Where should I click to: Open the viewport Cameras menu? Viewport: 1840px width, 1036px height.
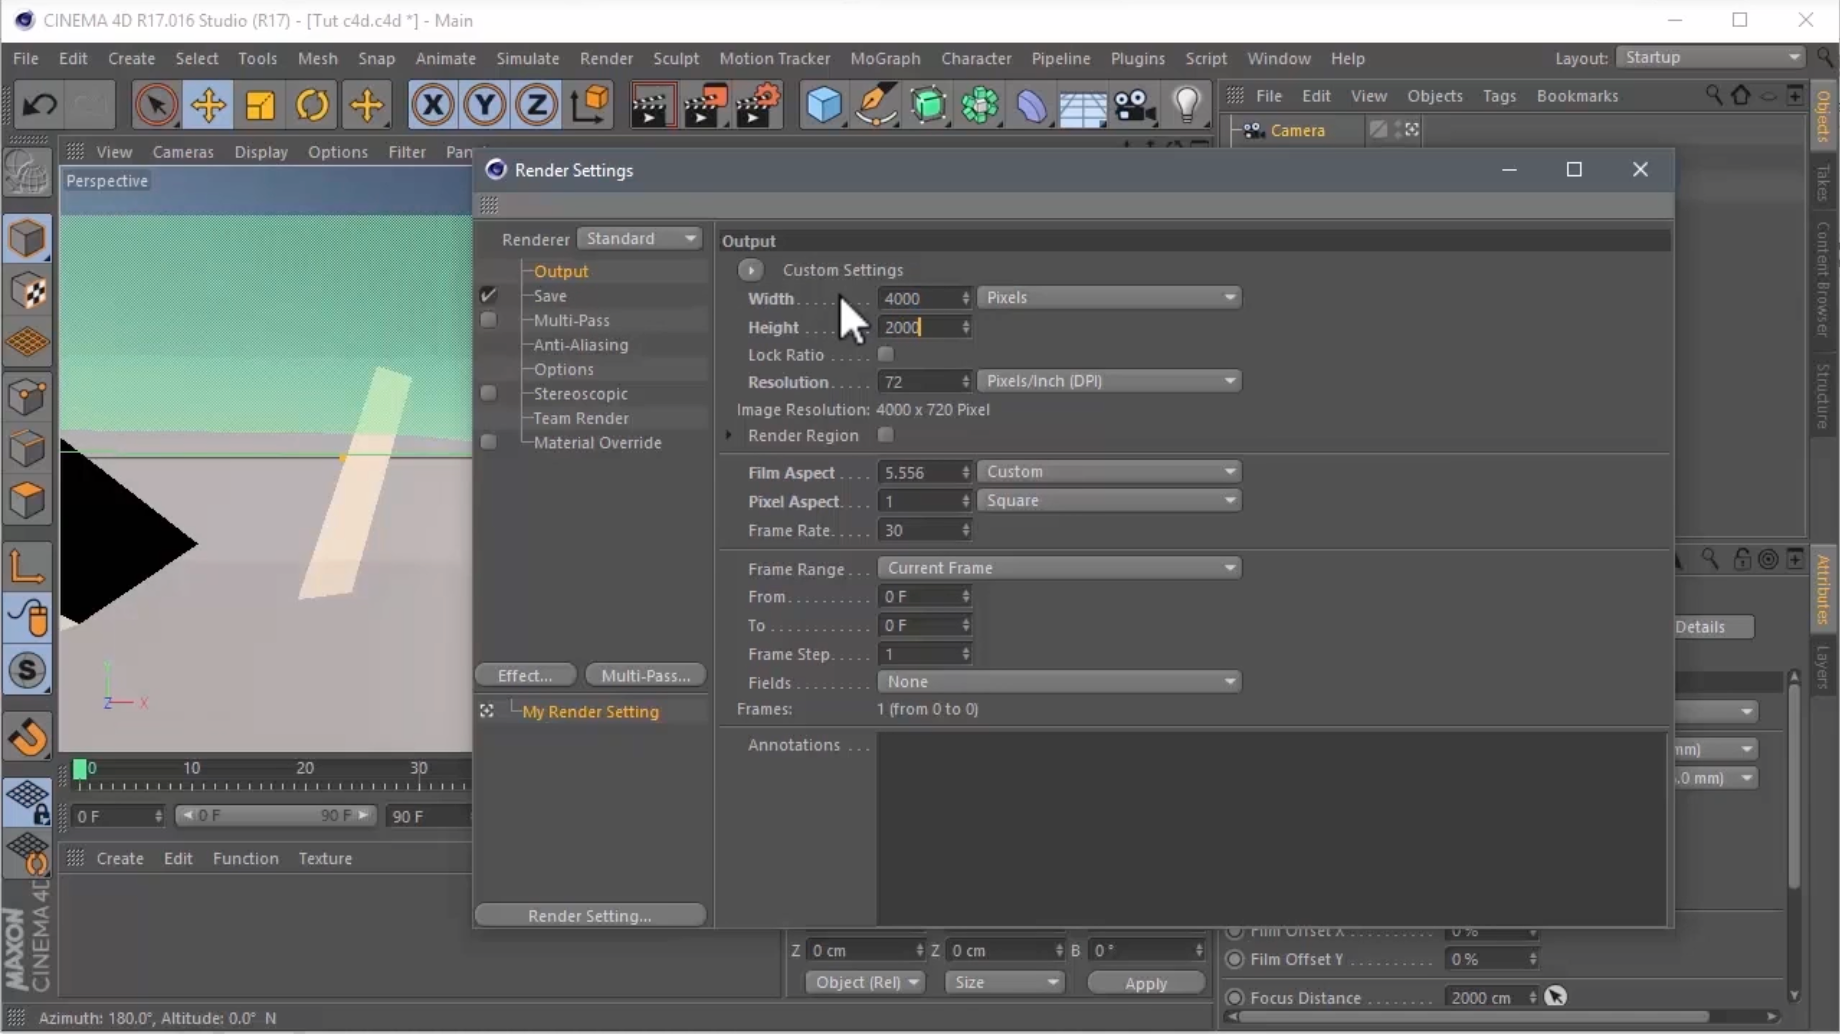183,152
